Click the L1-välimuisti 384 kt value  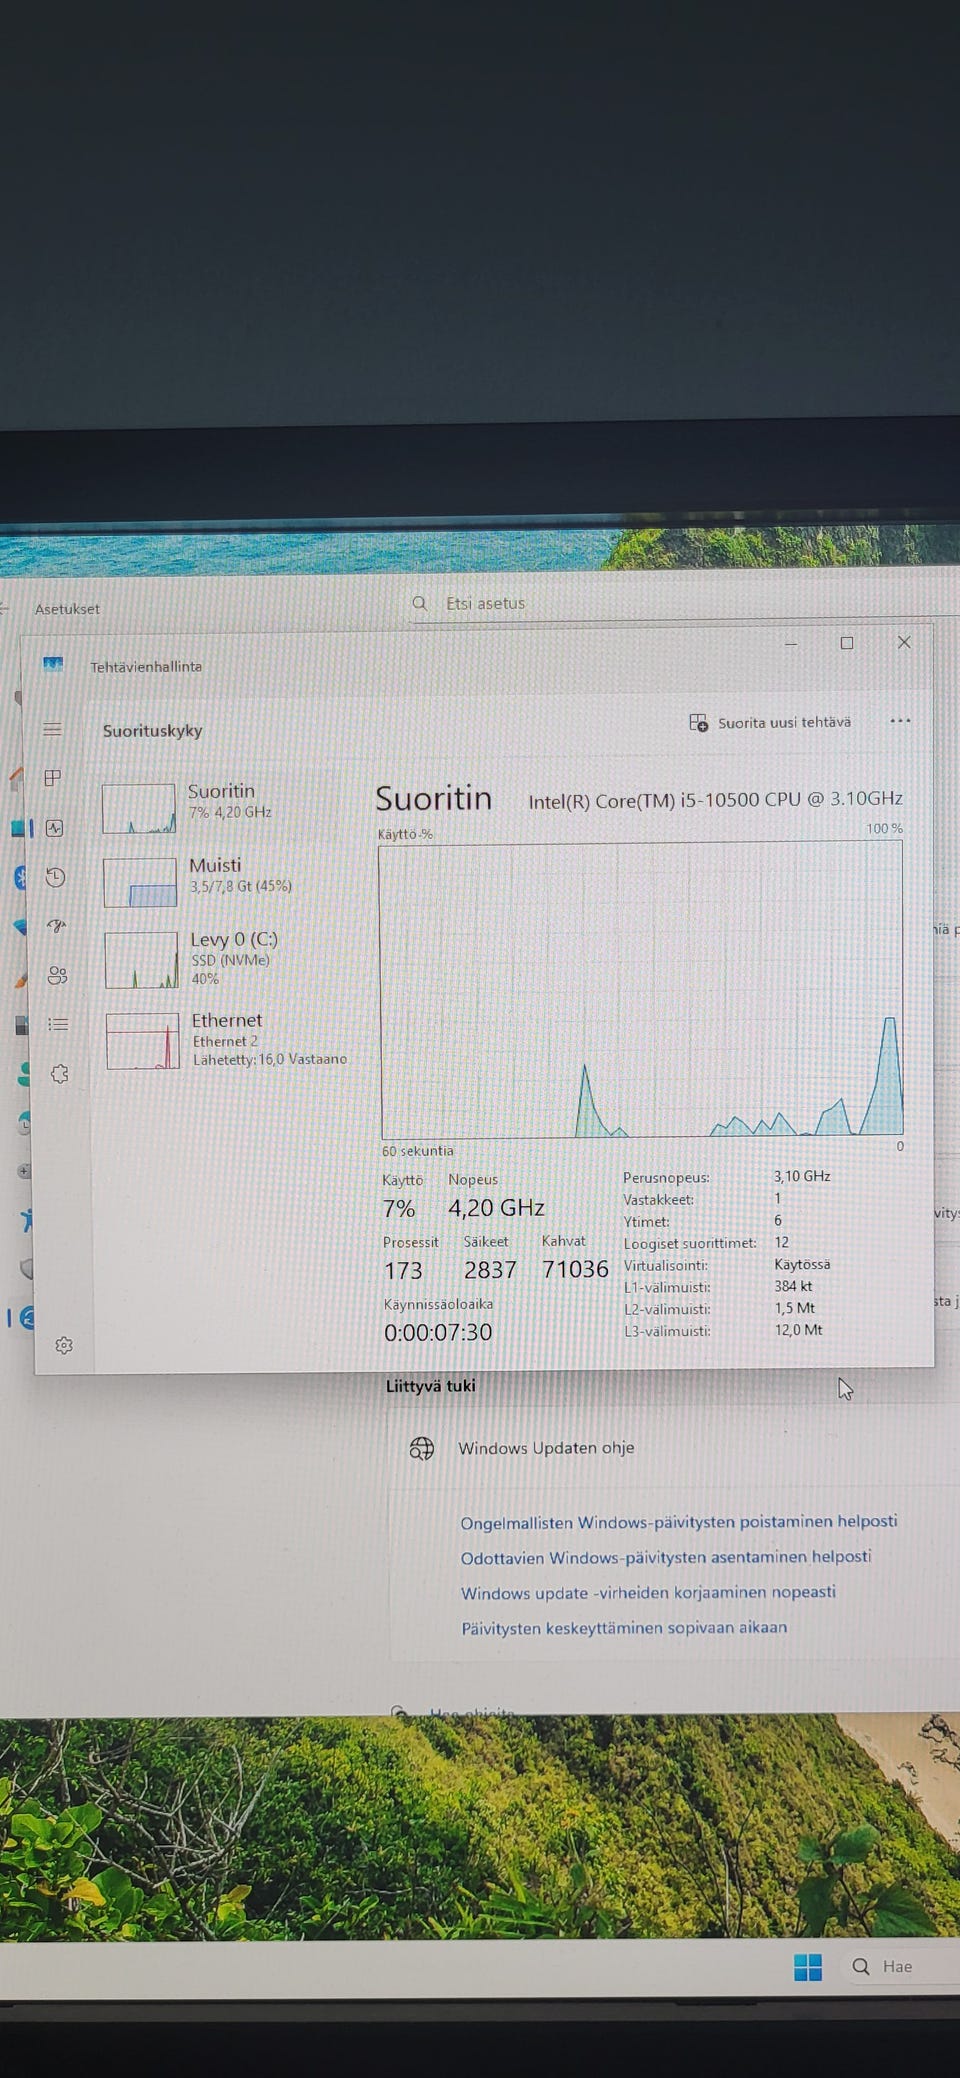point(793,1286)
